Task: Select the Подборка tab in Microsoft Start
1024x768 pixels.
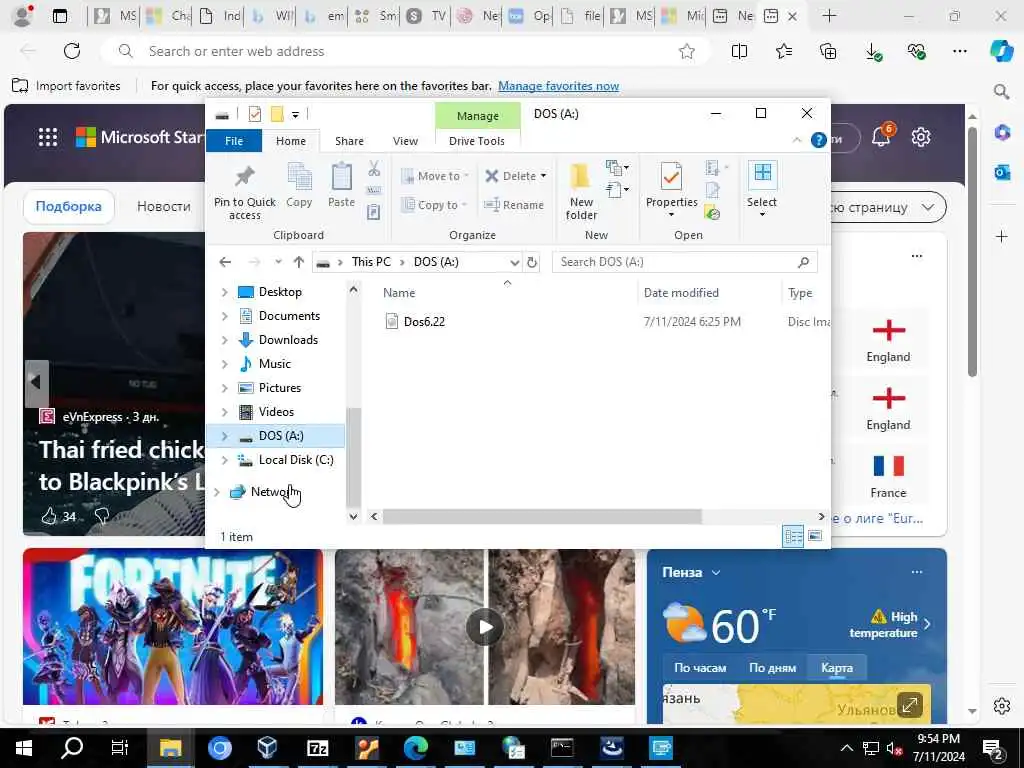Action: pyautogui.click(x=69, y=206)
